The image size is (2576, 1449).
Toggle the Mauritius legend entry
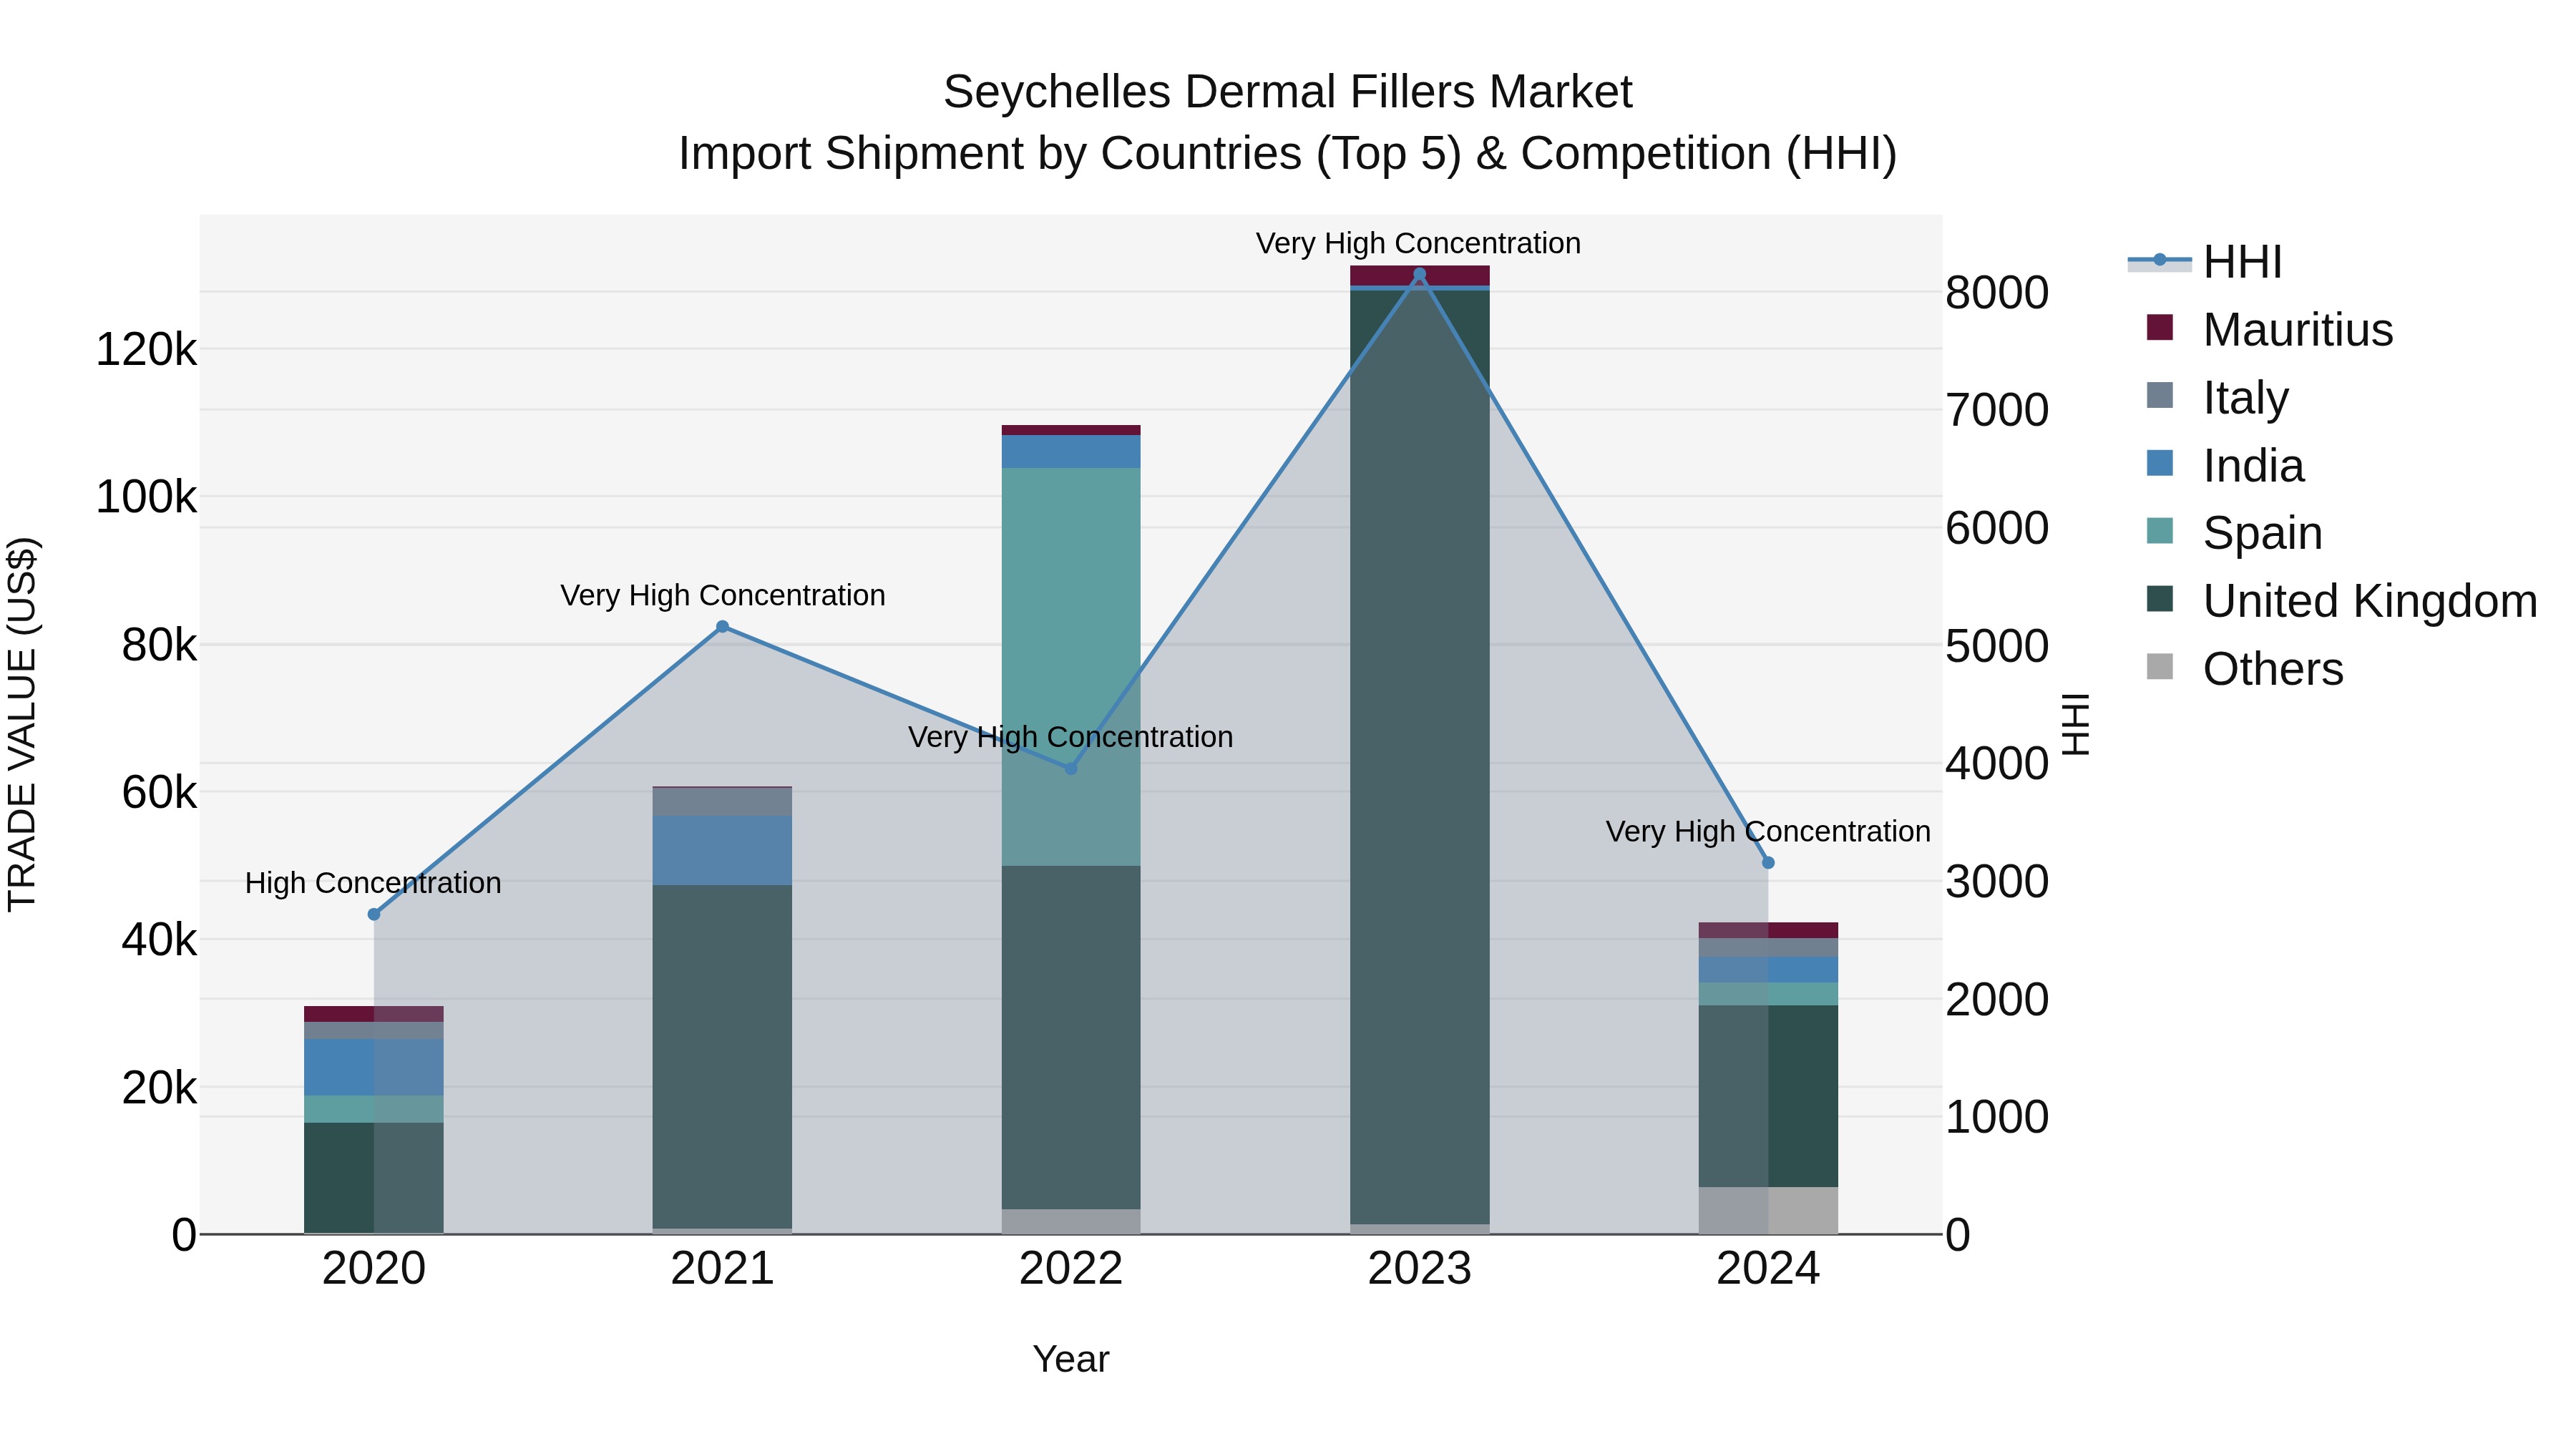(x=2269, y=329)
